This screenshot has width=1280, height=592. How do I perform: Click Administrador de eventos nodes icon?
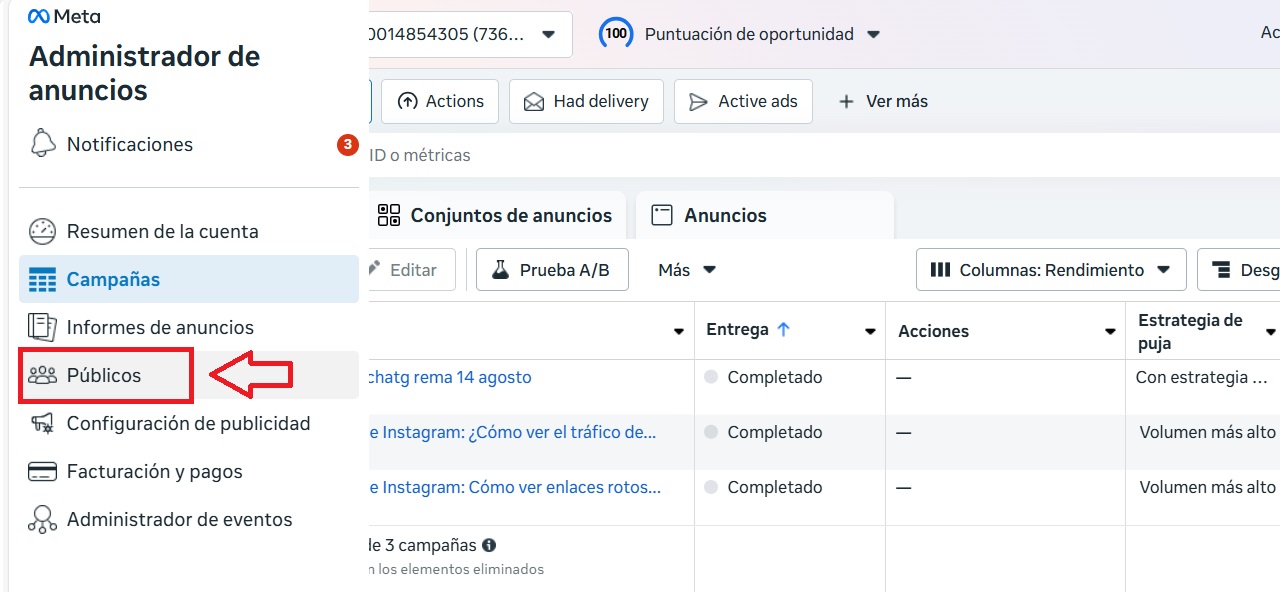[42, 520]
